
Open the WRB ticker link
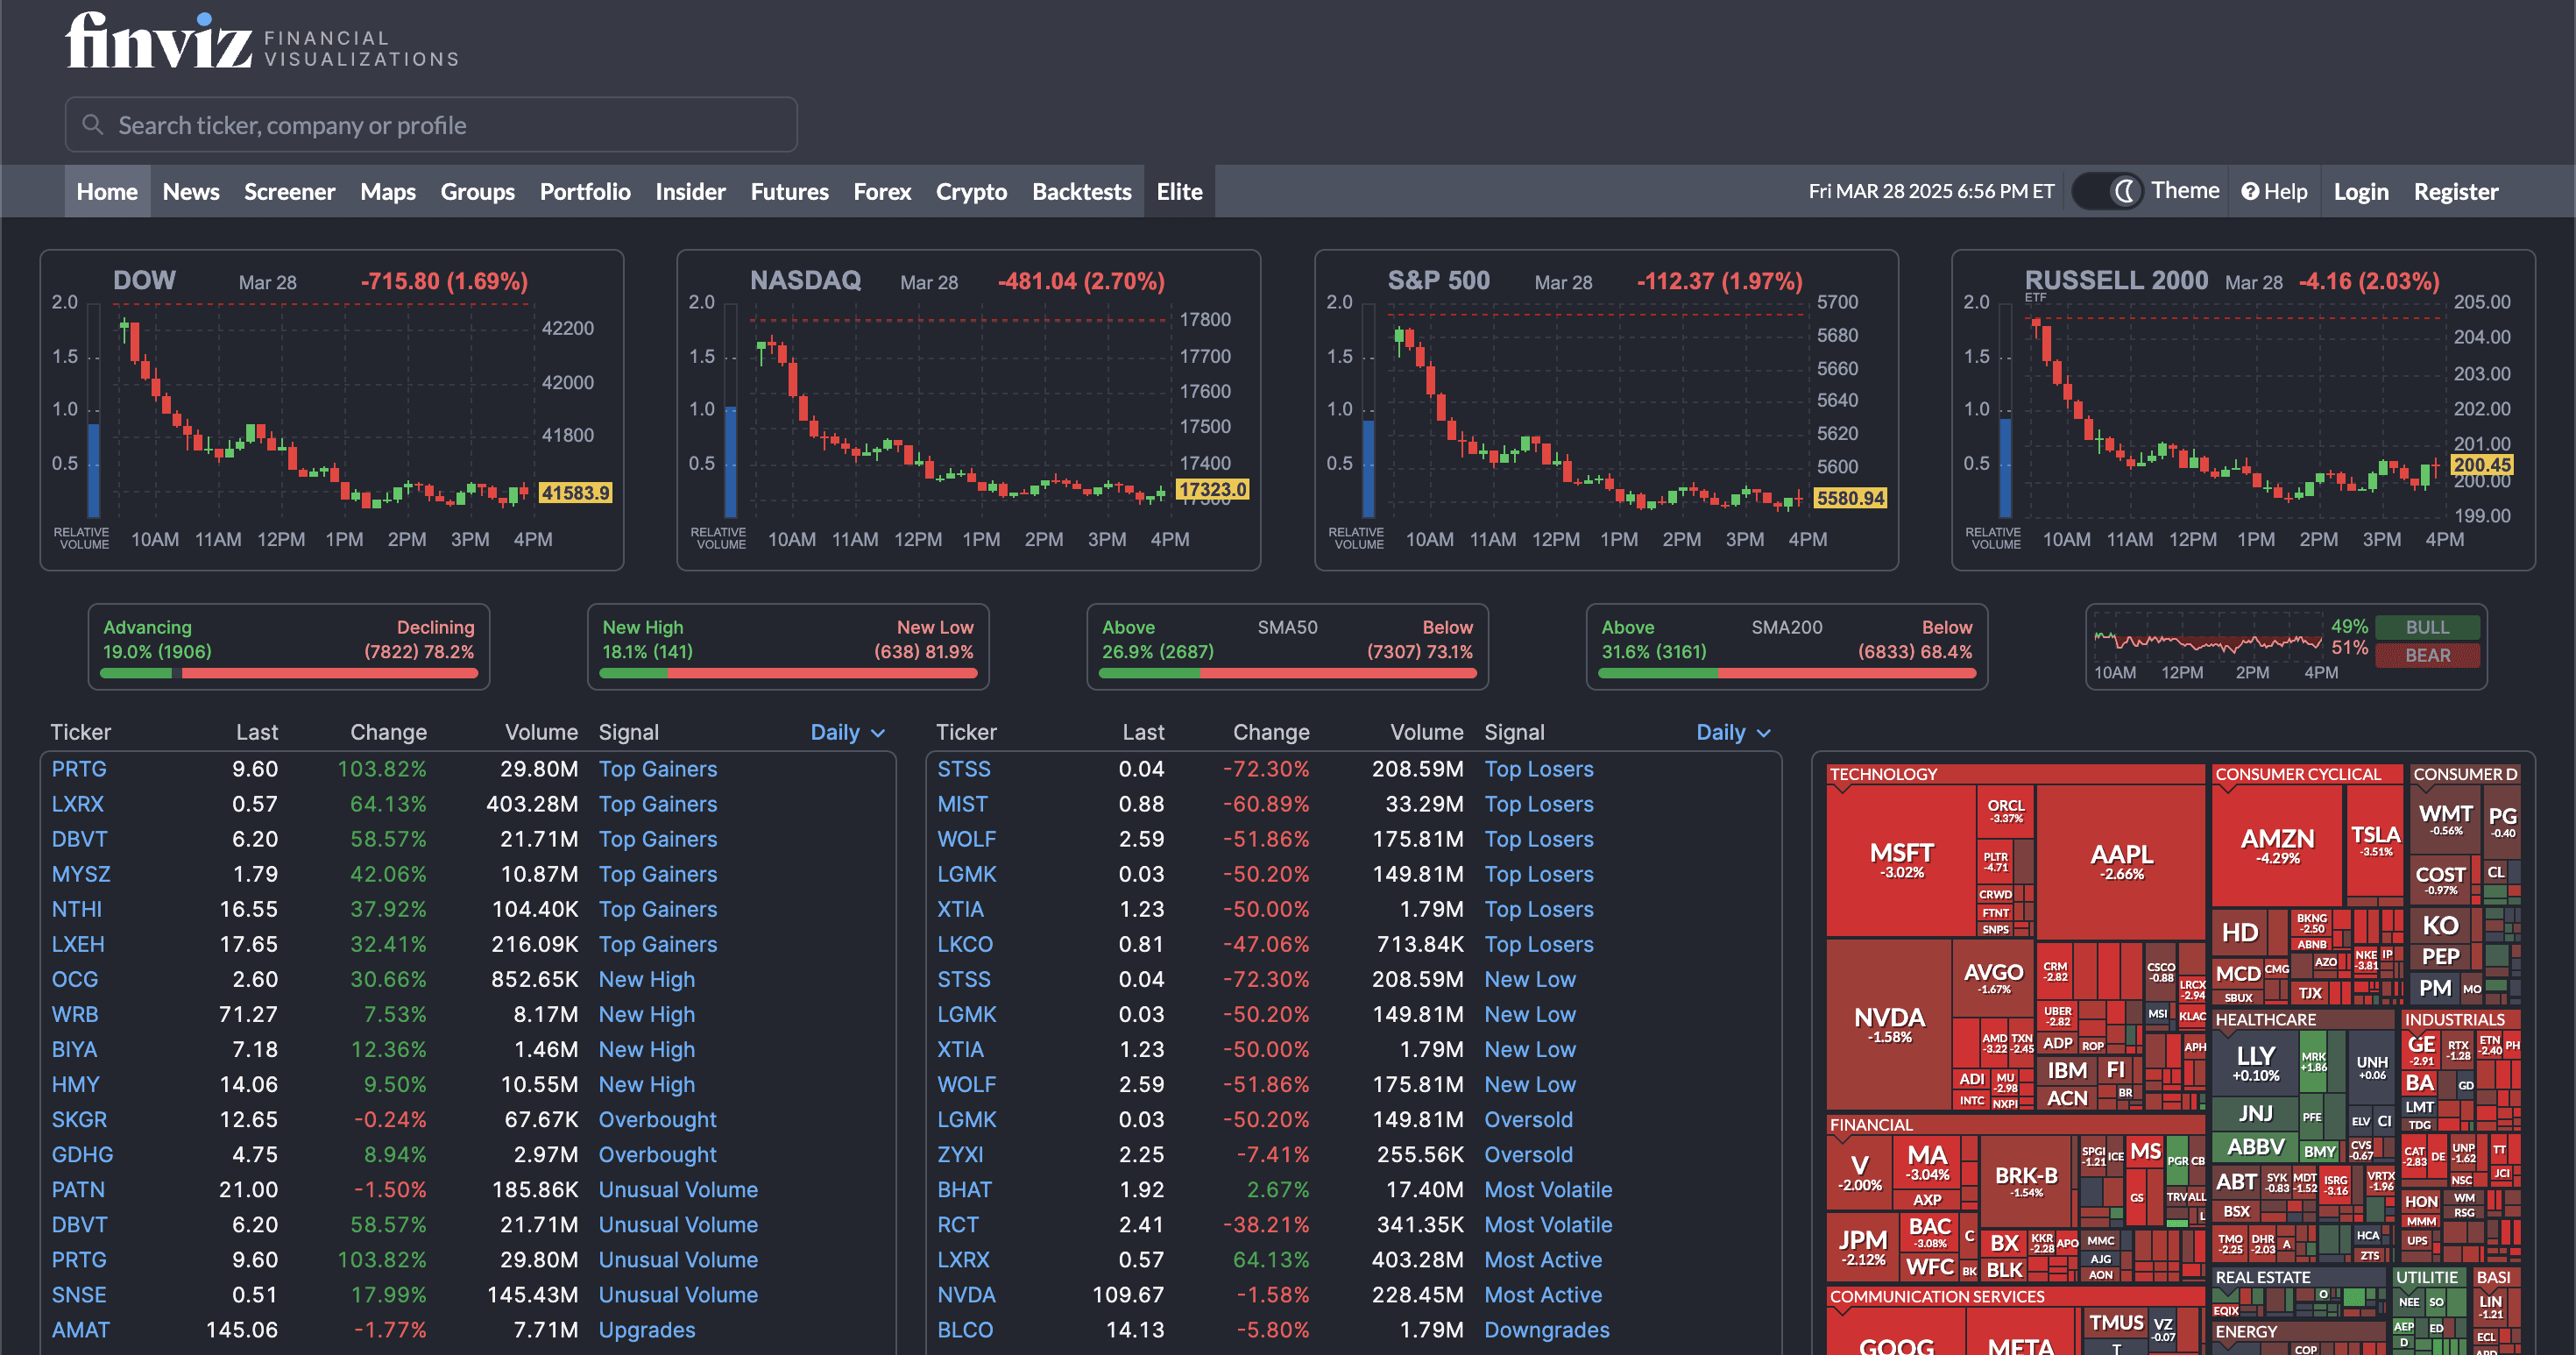click(x=75, y=1014)
